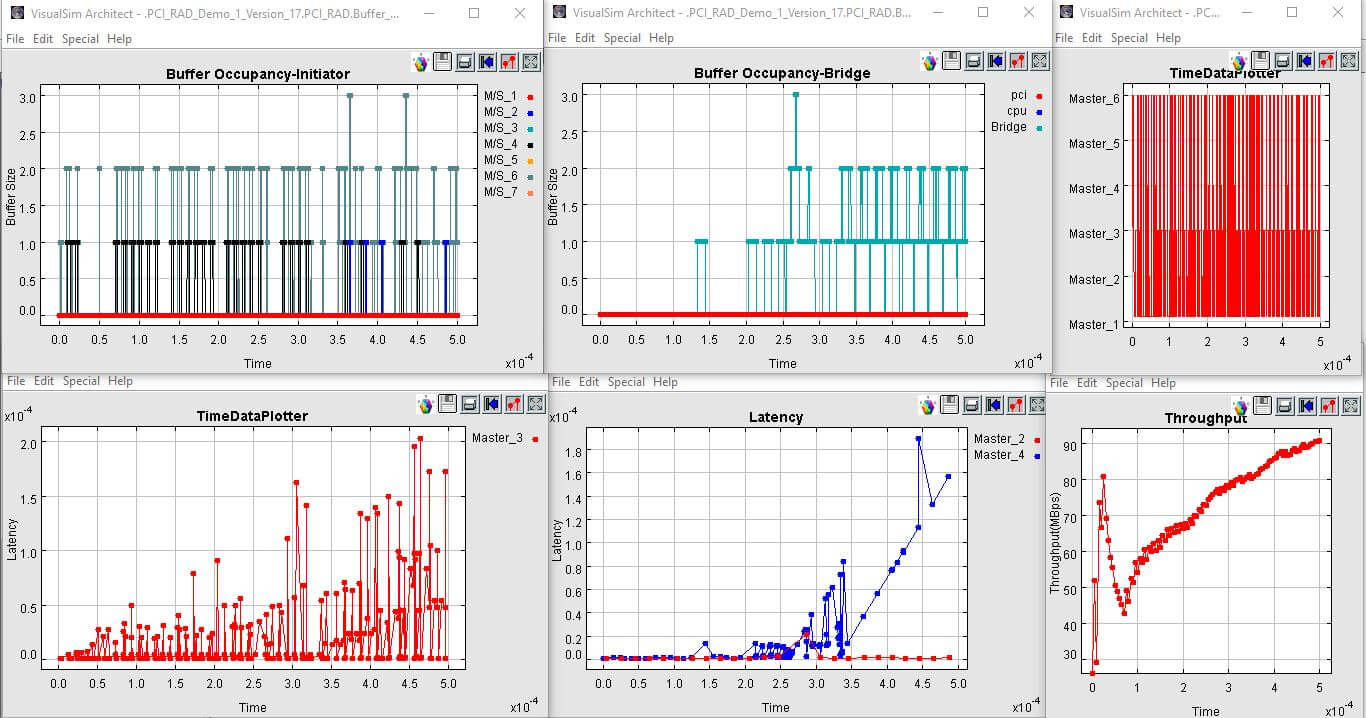Reset axes on the Master_1 to Master_6 plot
Image resolution: width=1366 pixels, height=718 pixels.
coord(1305,62)
